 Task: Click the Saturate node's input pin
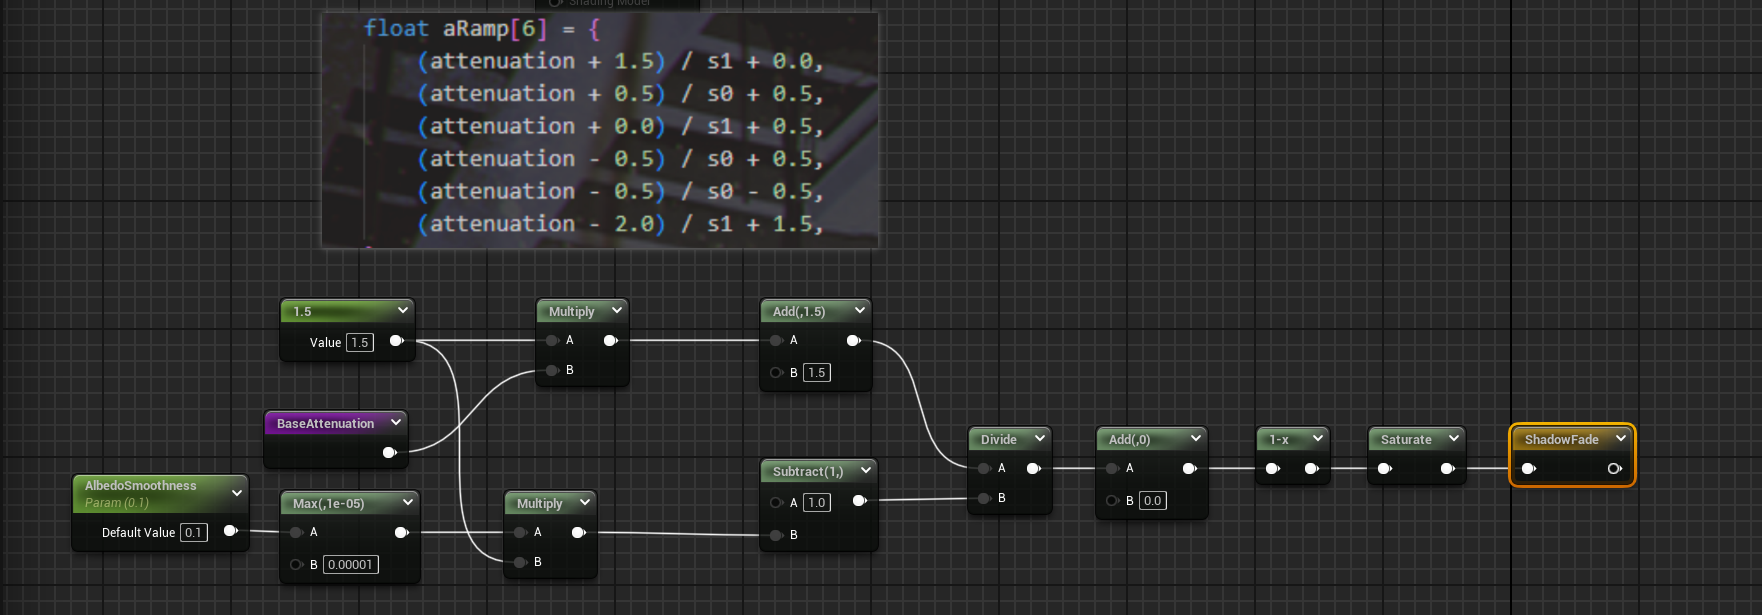[x=1384, y=468]
